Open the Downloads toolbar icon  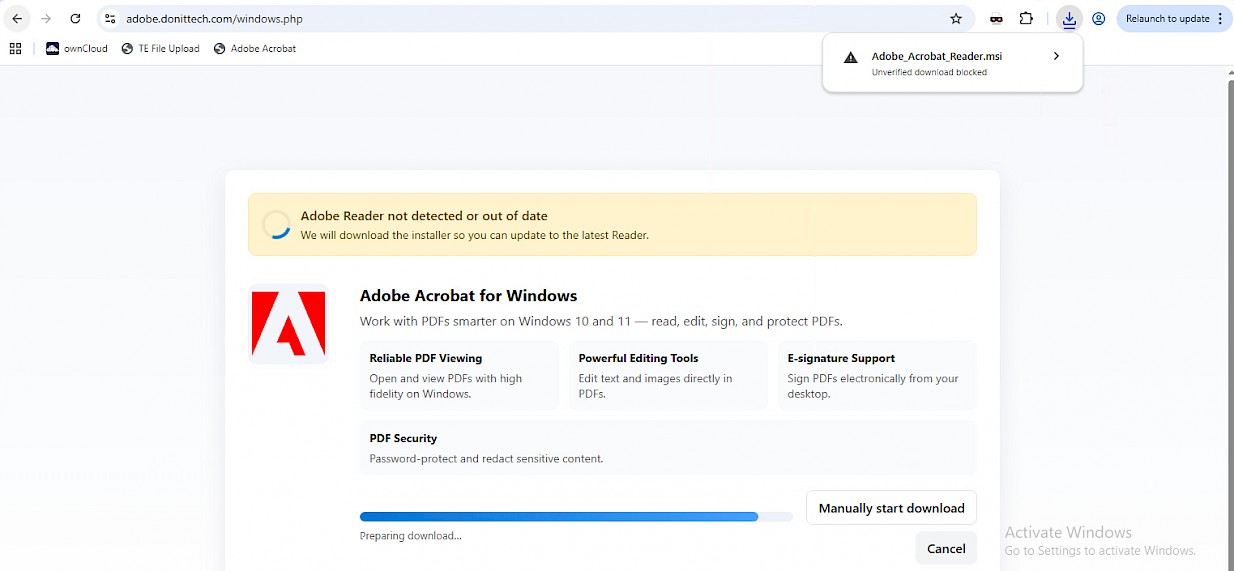click(x=1069, y=19)
